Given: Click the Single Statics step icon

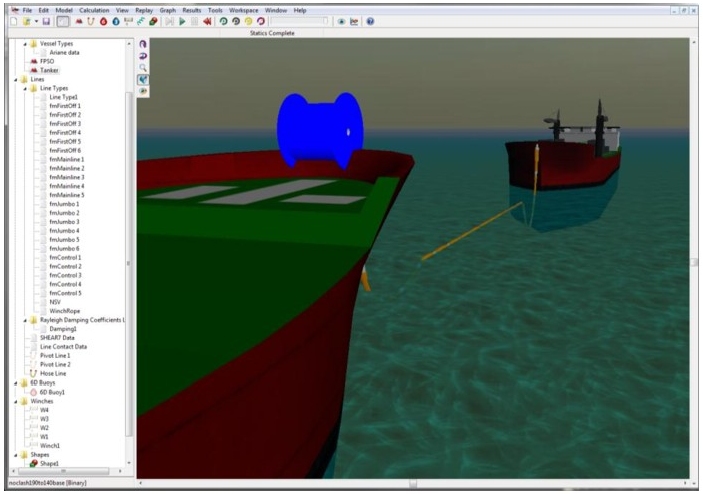Looking at the screenshot, I should point(169,22).
